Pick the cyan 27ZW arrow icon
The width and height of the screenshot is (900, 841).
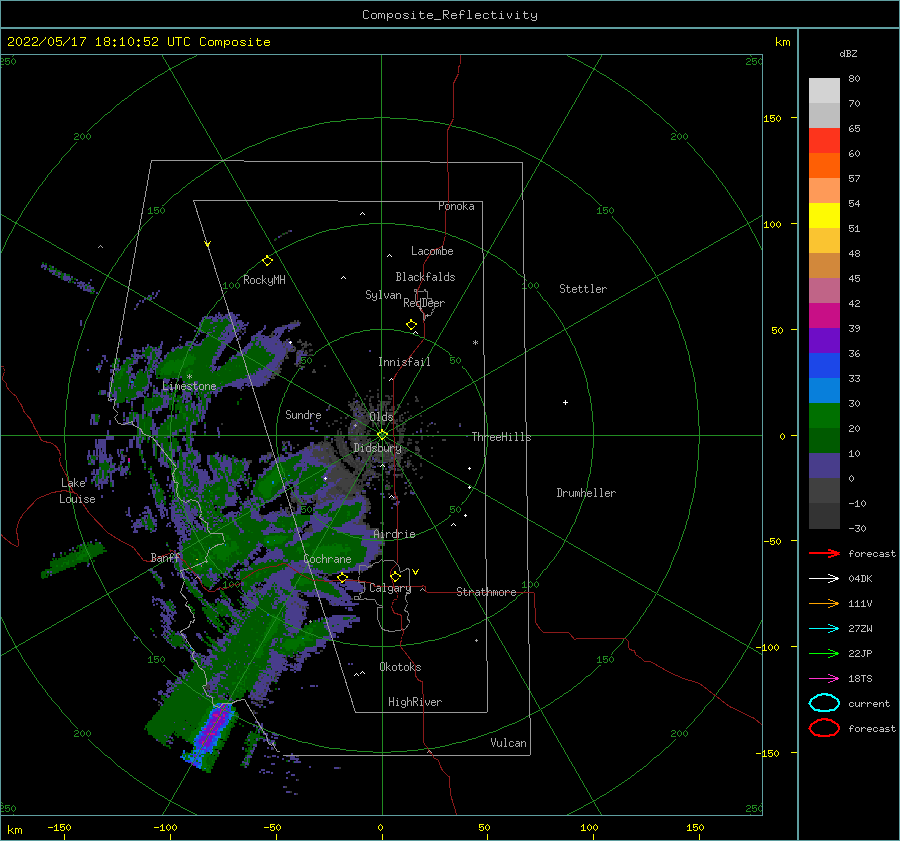tap(824, 629)
